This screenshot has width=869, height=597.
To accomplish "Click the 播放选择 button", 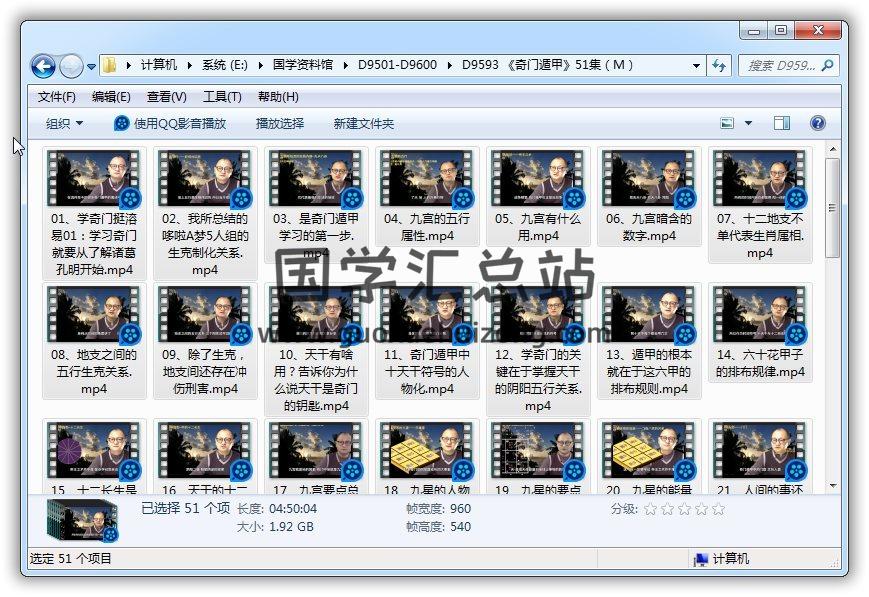I will pos(280,123).
